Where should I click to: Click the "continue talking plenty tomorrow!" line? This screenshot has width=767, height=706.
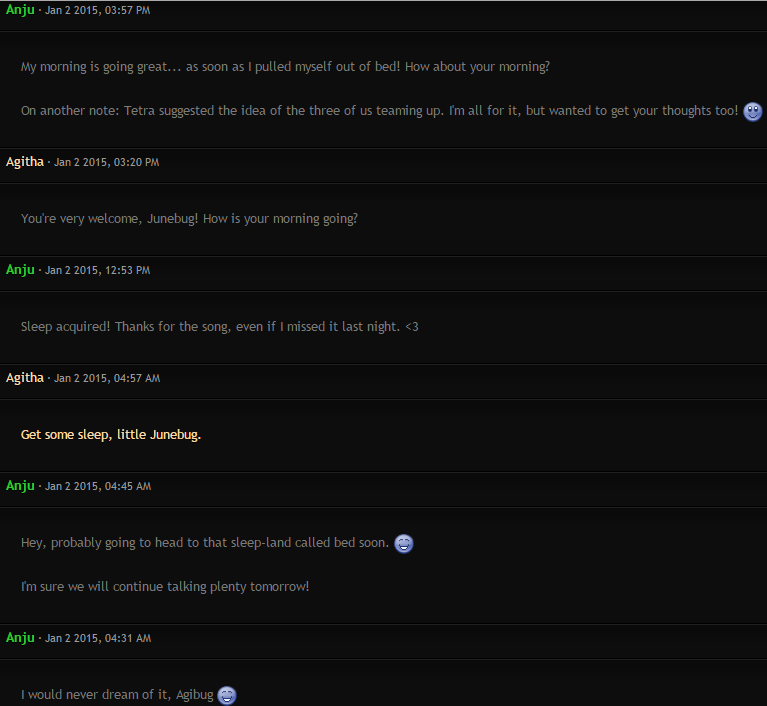pyautogui.click(x=165, y=586)
